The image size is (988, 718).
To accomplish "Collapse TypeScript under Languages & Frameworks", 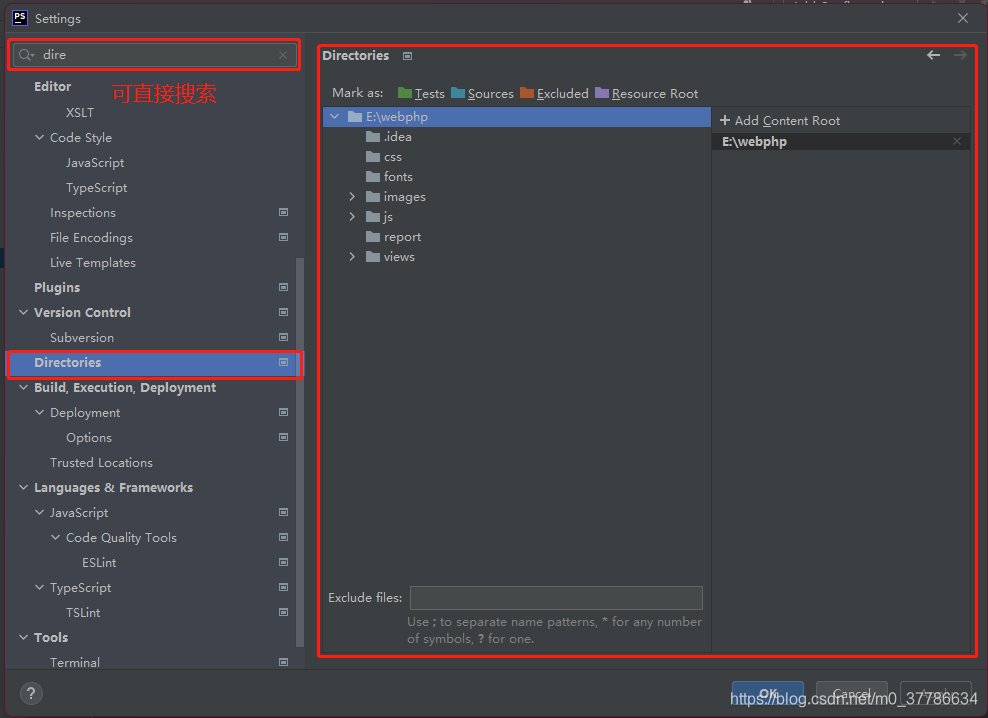I will click(x=39, y=588).
